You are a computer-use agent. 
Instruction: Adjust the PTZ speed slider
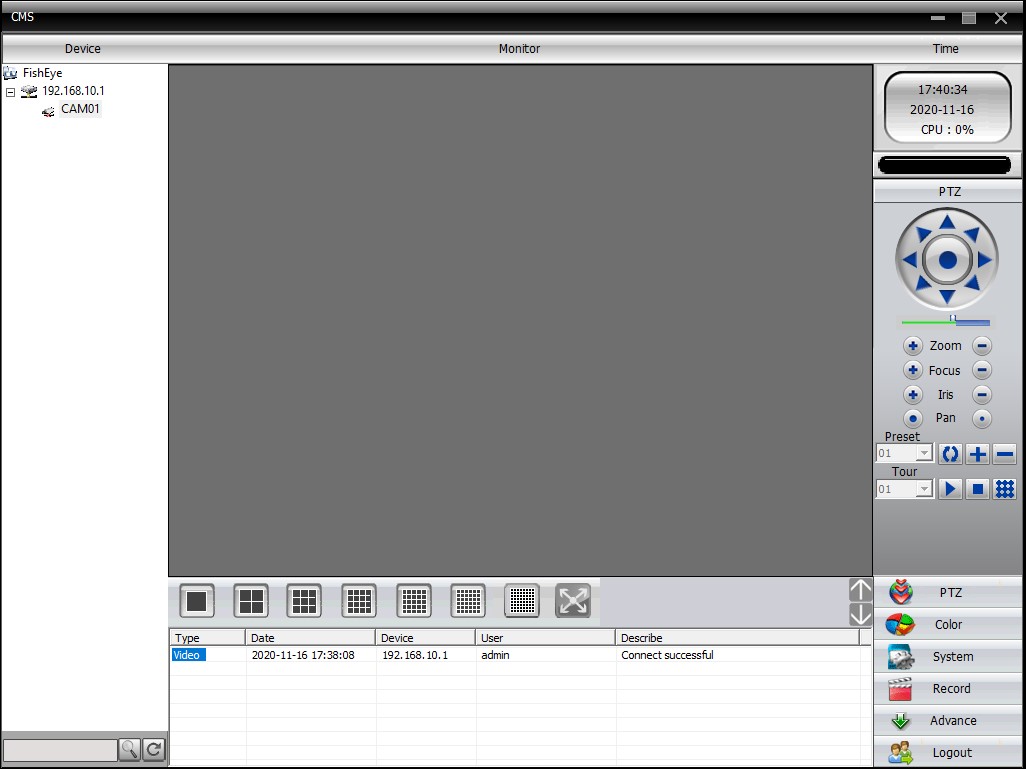(953, 321)
